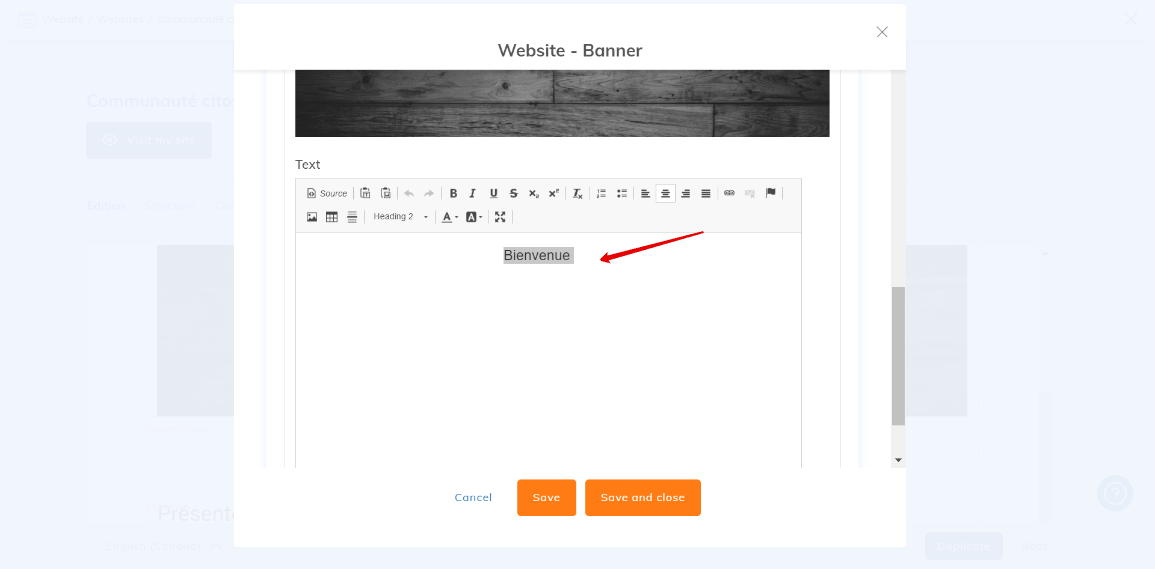Viewport: 1155px width, 569px height.
Task: Switch to the Edition tab in background
Action: (x=106, y=206)
